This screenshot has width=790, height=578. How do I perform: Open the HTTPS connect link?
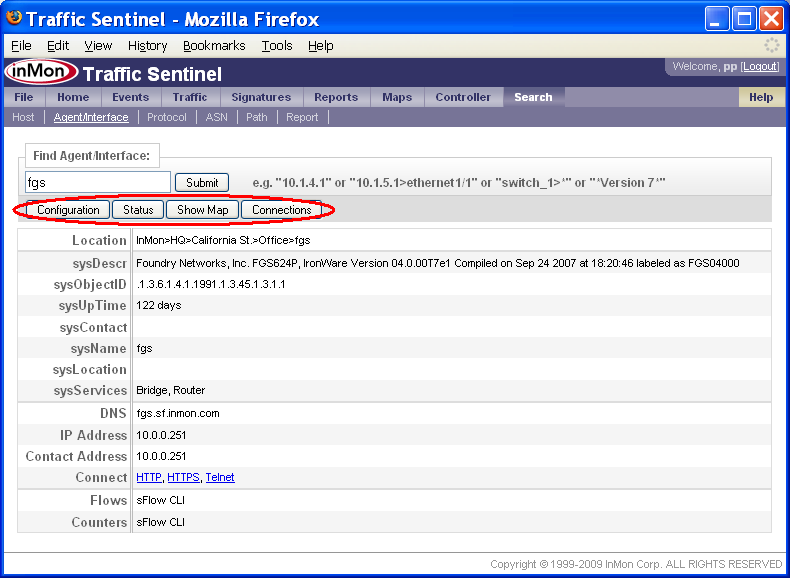[x=183, y=477]
